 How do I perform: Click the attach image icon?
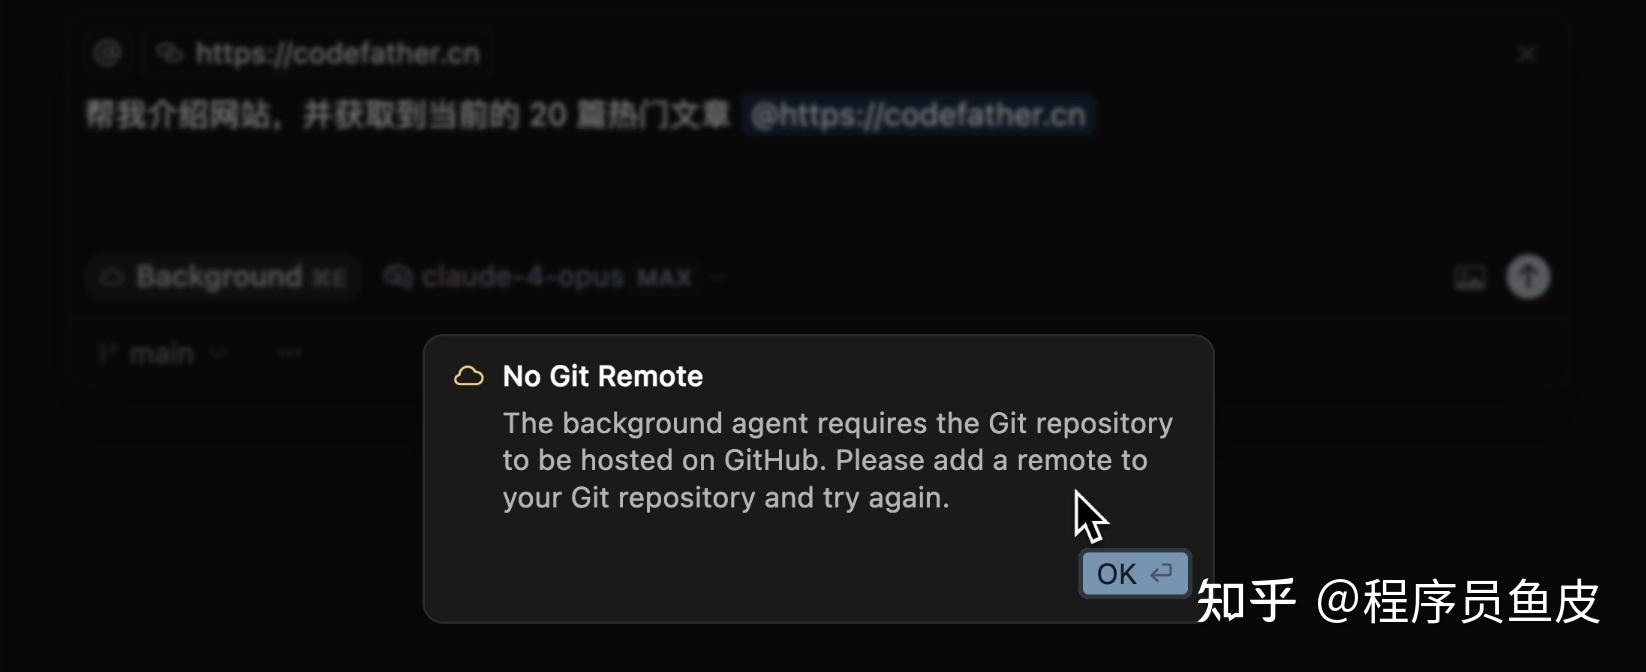(x=1469, y=277)
